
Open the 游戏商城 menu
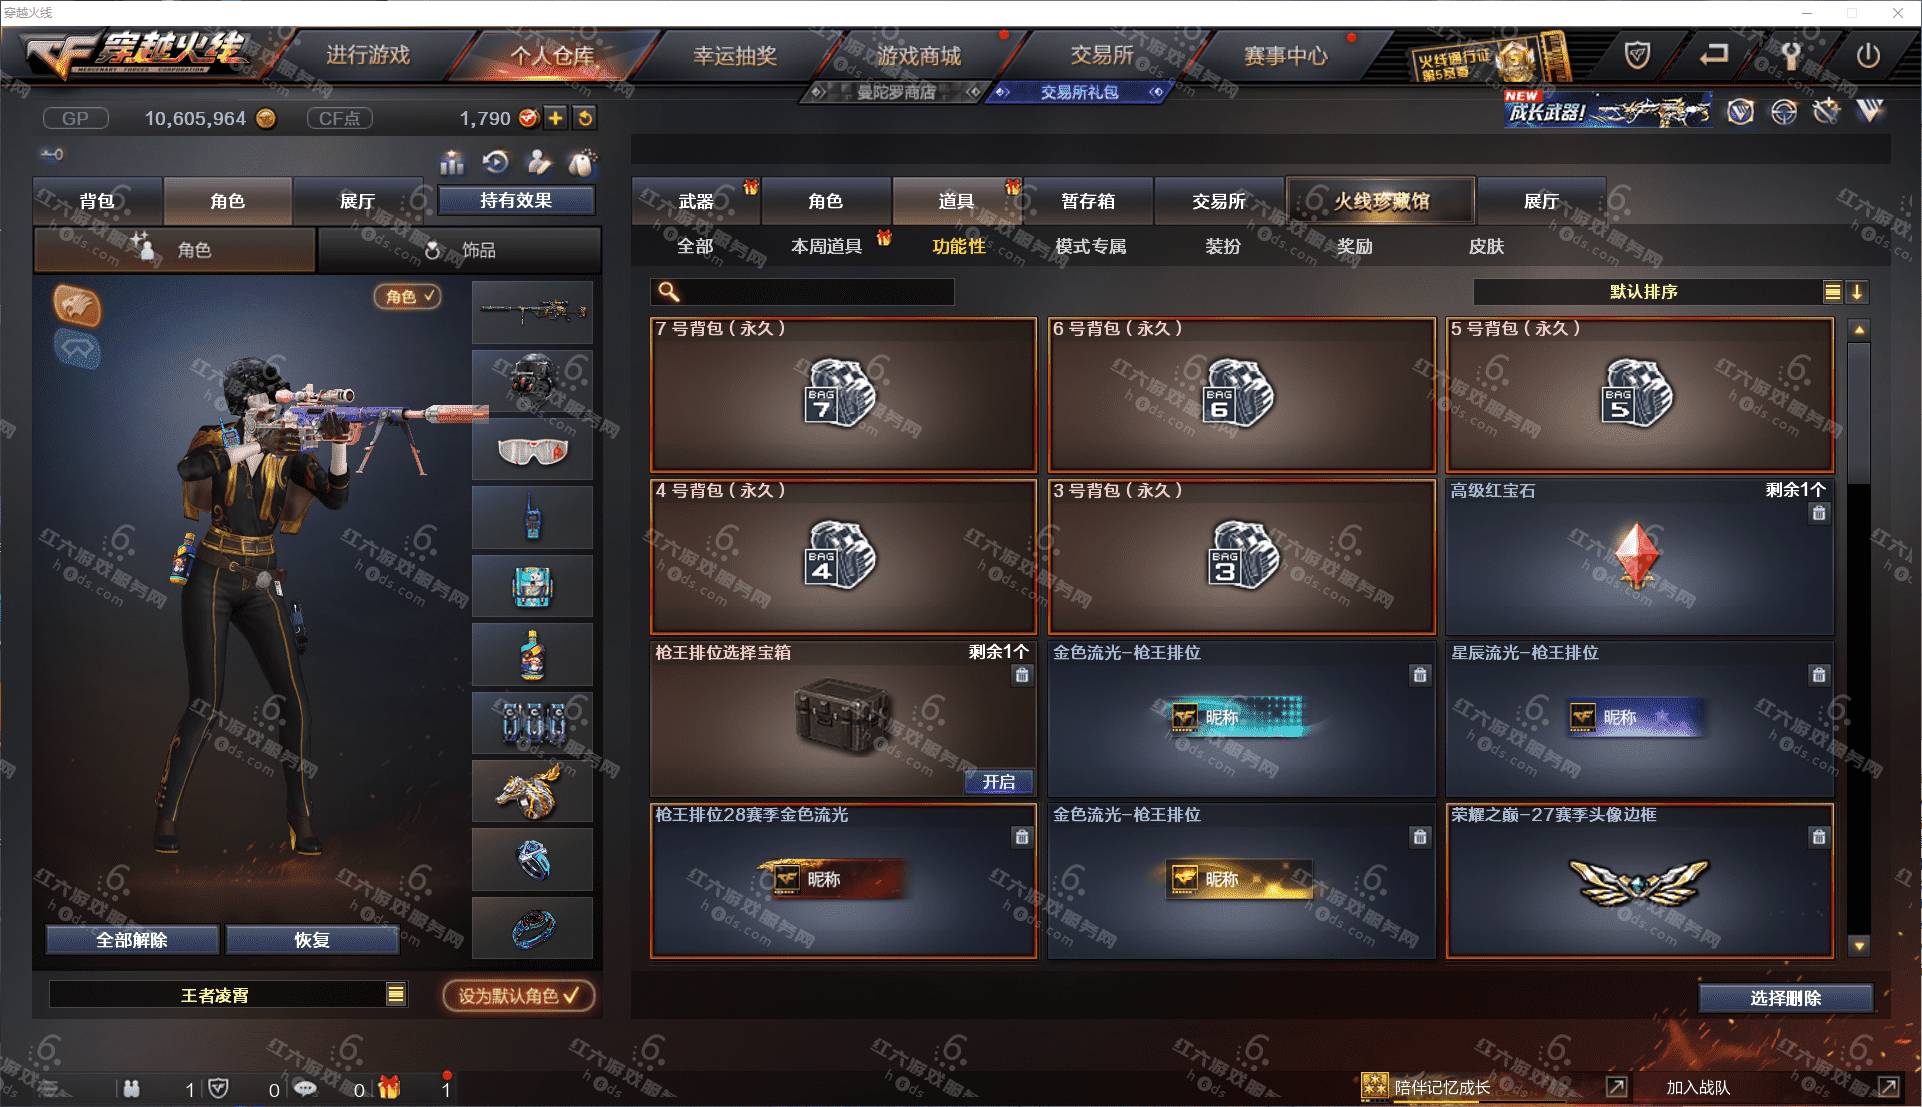[919, 56]
